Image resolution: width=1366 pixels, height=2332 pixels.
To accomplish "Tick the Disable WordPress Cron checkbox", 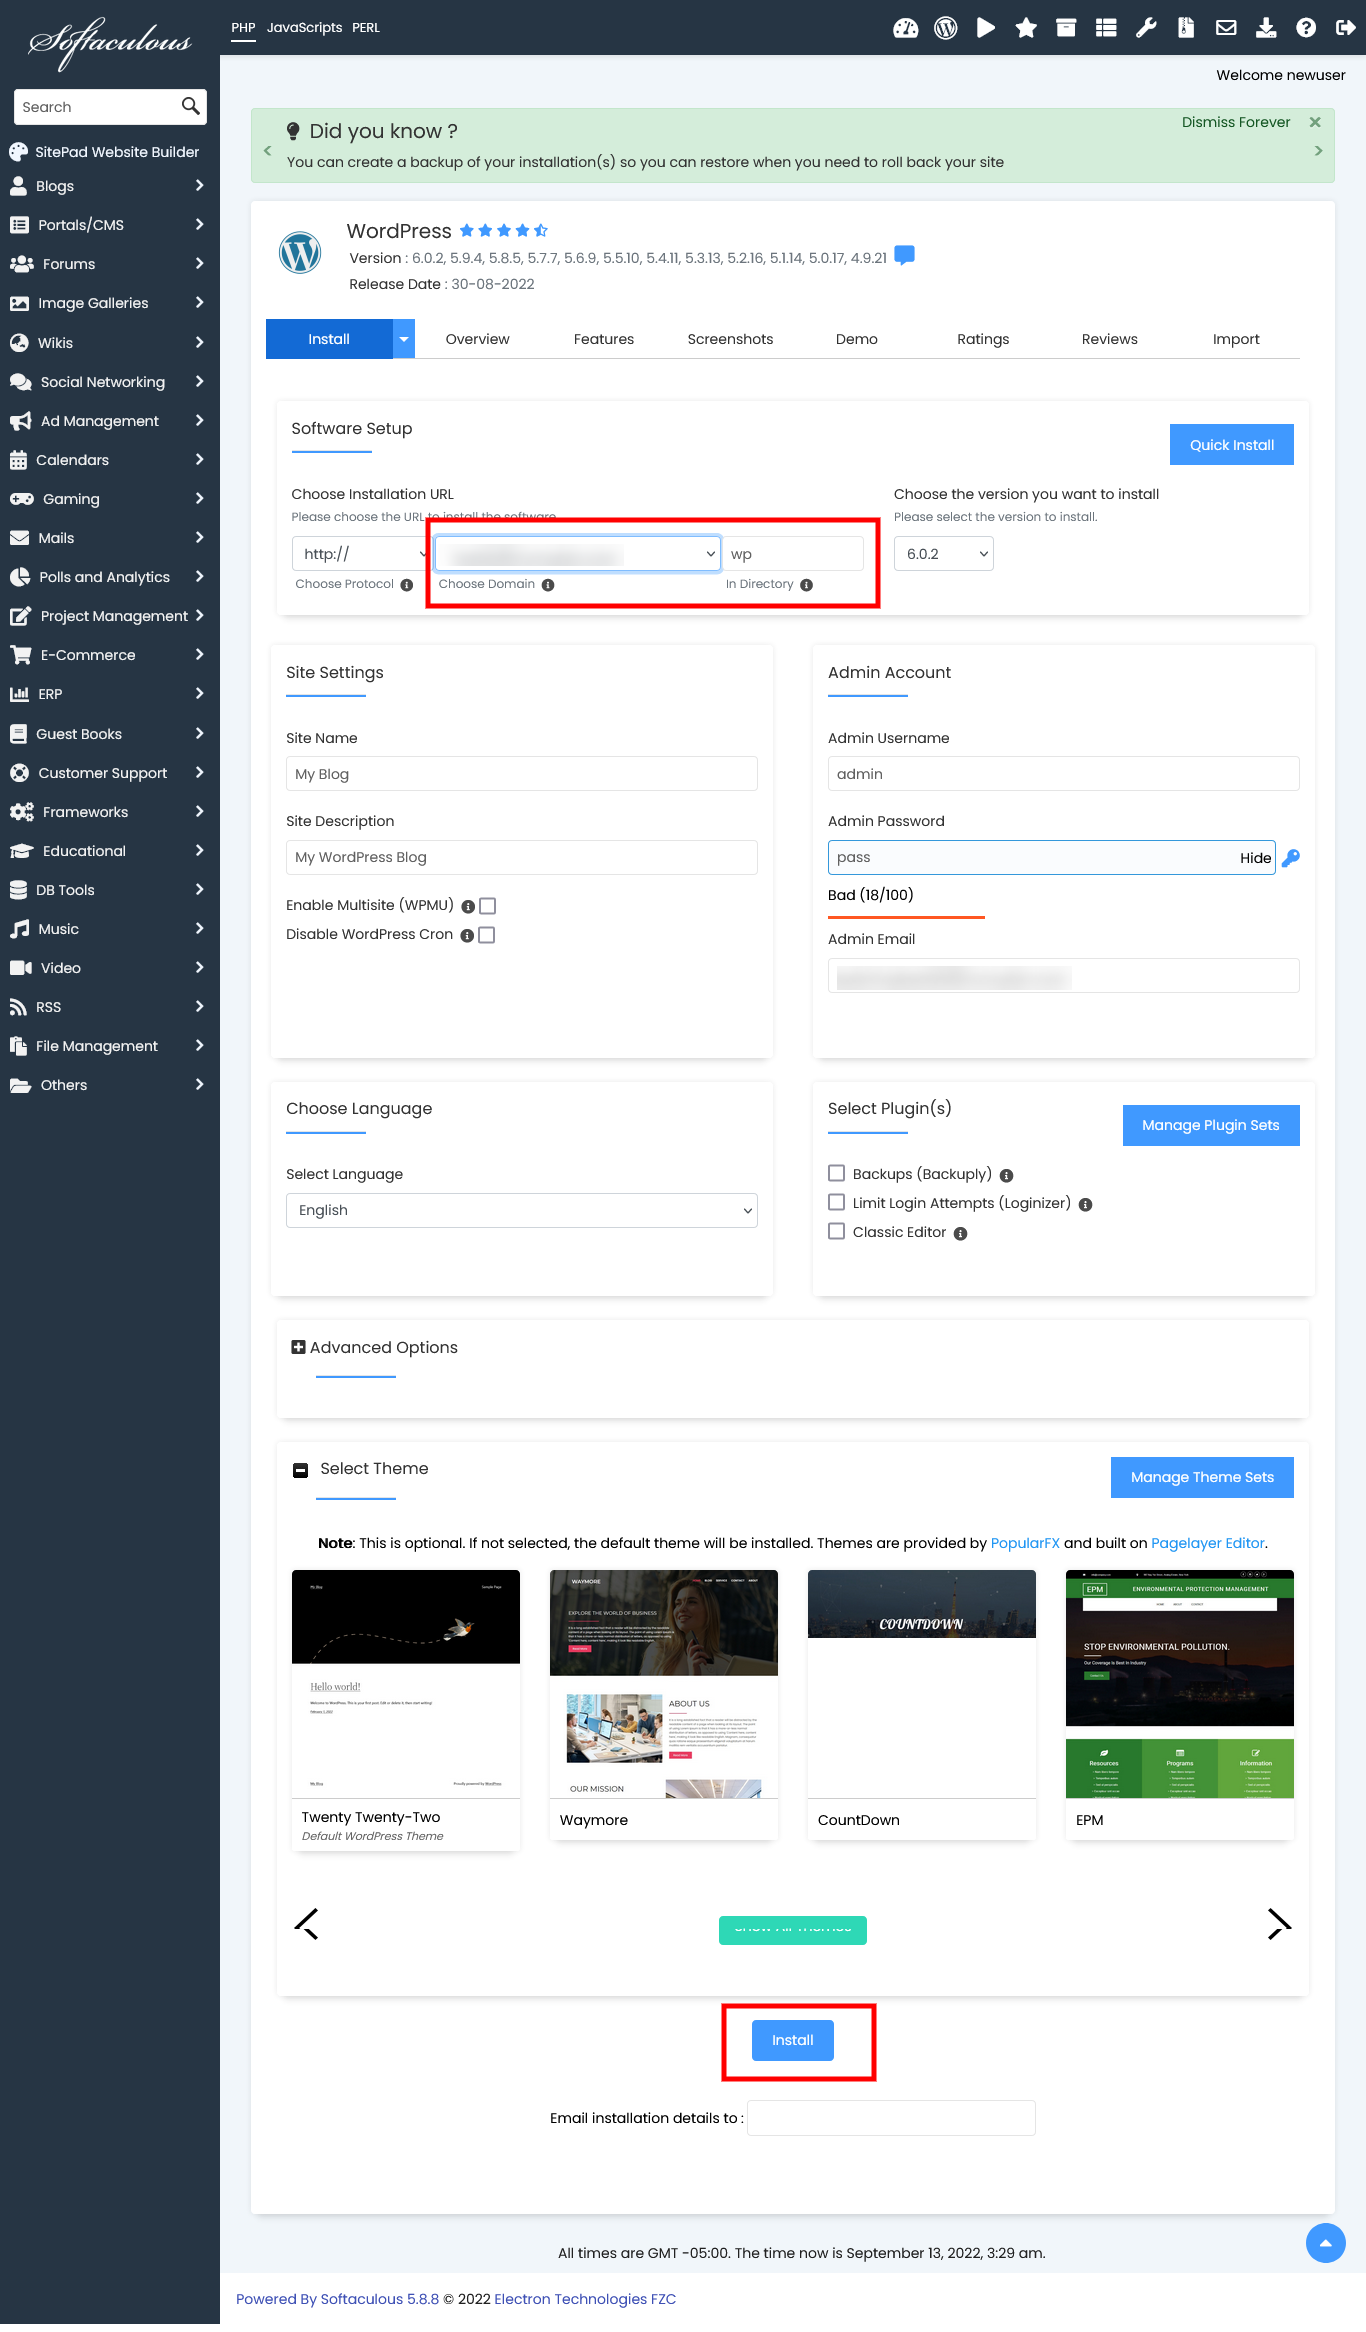I will point(487,935).
